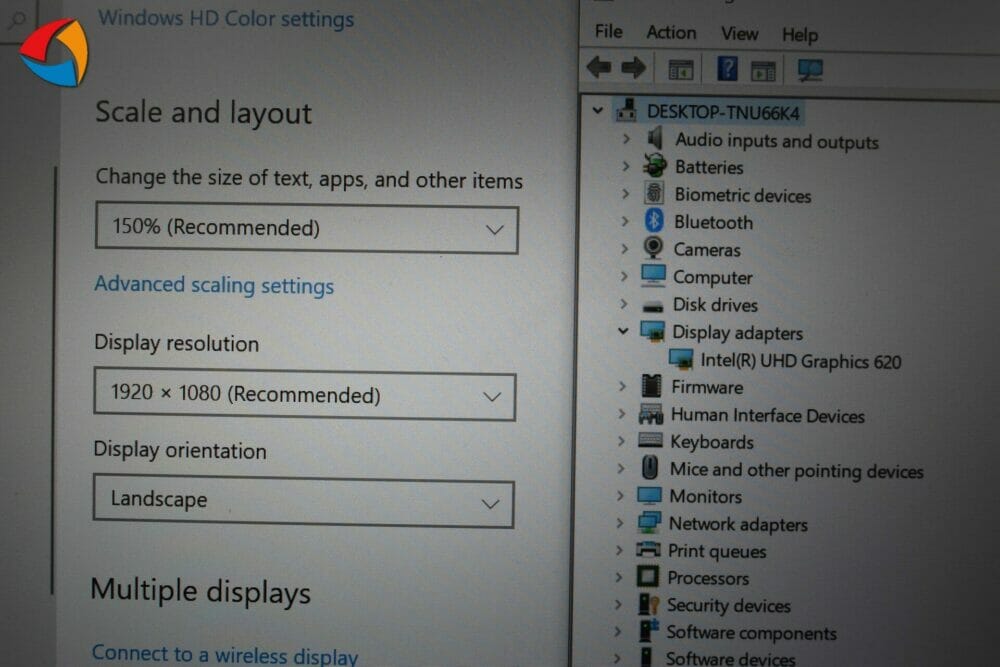Click the Settings window vertical scrollbar
This screenshot has height=667, width=1000.
(54, 380)
